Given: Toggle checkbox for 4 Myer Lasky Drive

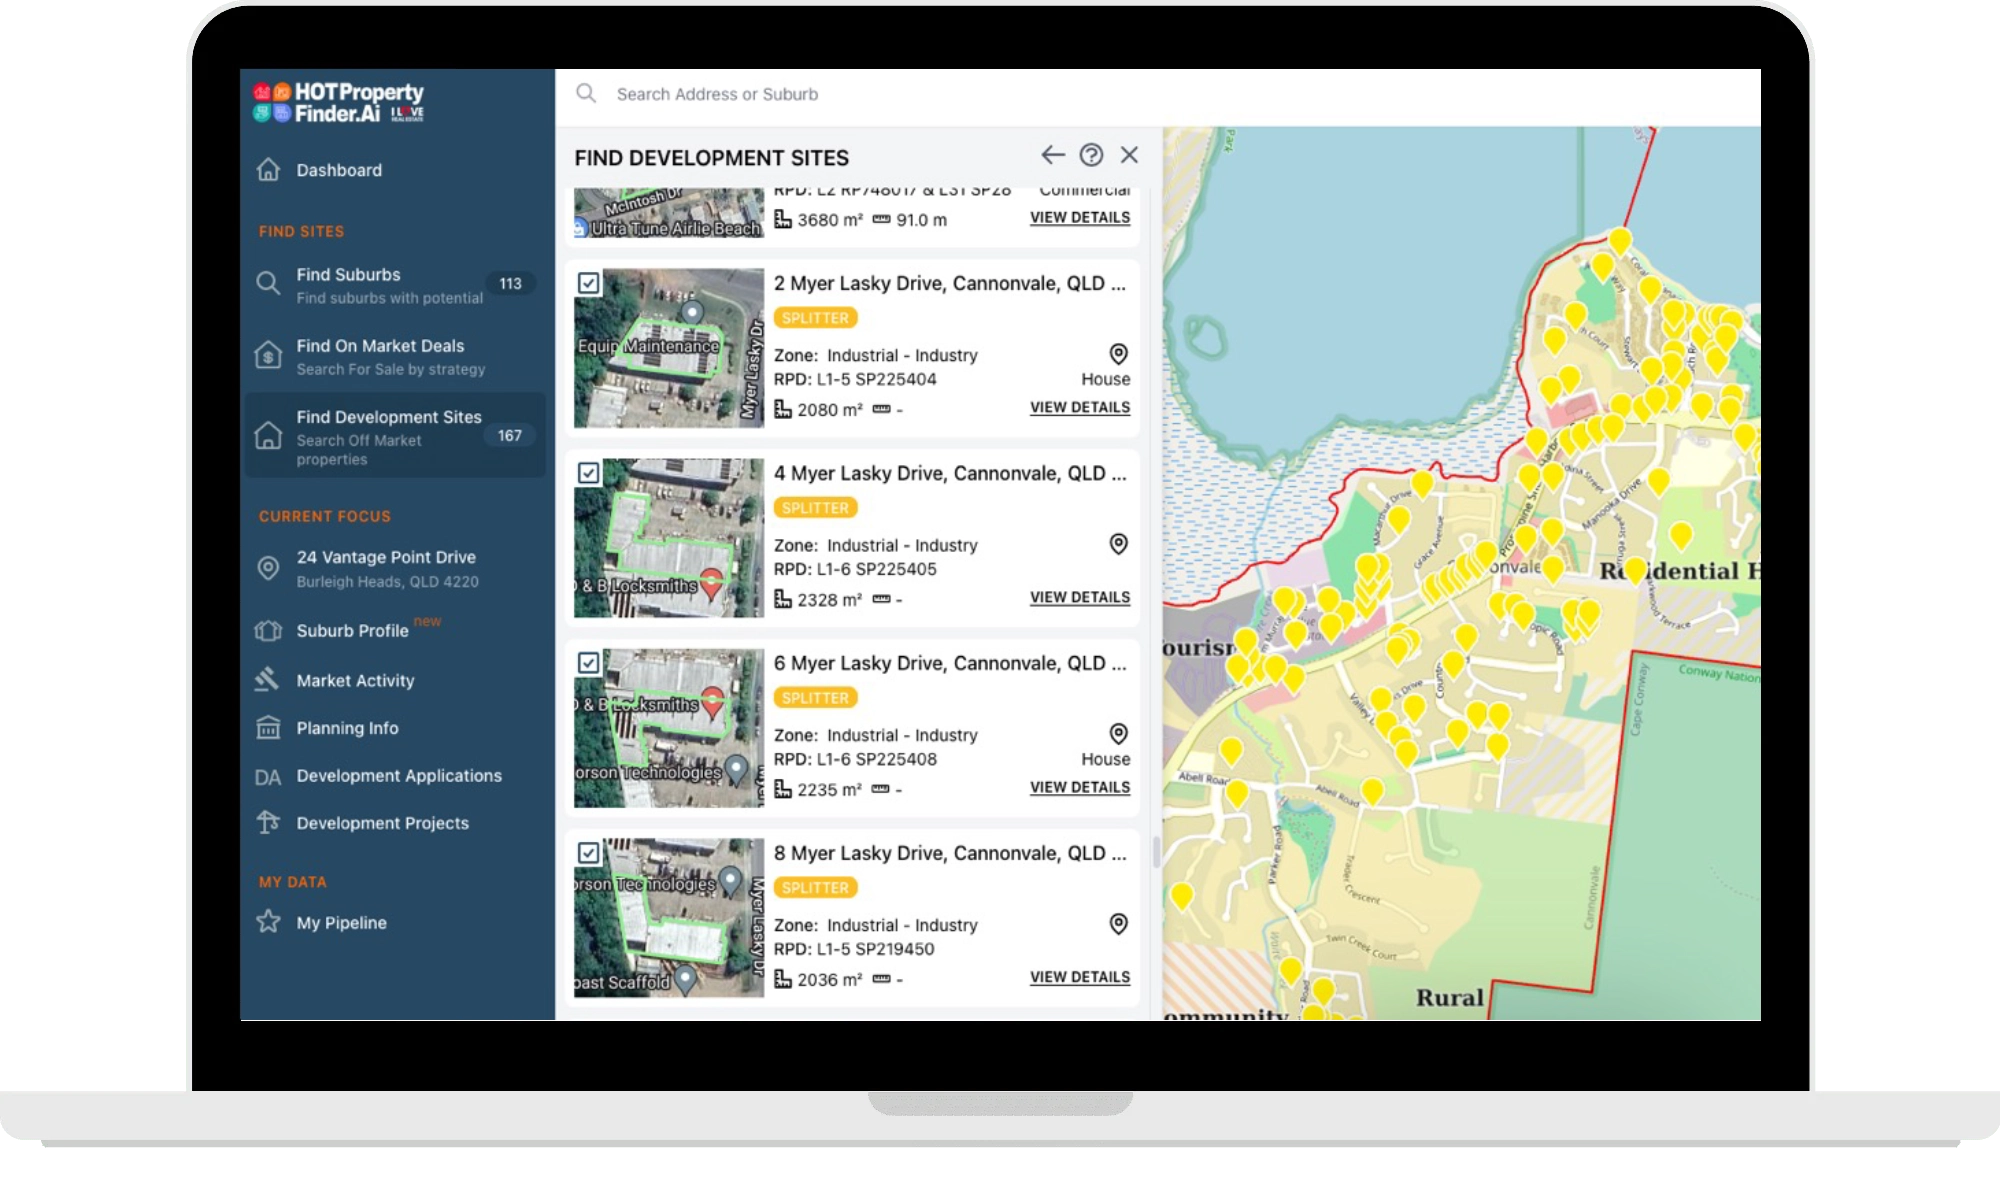Looking at the screenshot, I should (589, 473).
